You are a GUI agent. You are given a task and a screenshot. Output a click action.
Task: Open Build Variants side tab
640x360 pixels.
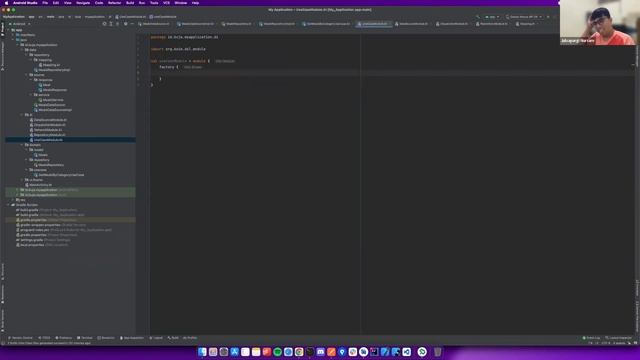click(x=2, y=320)
